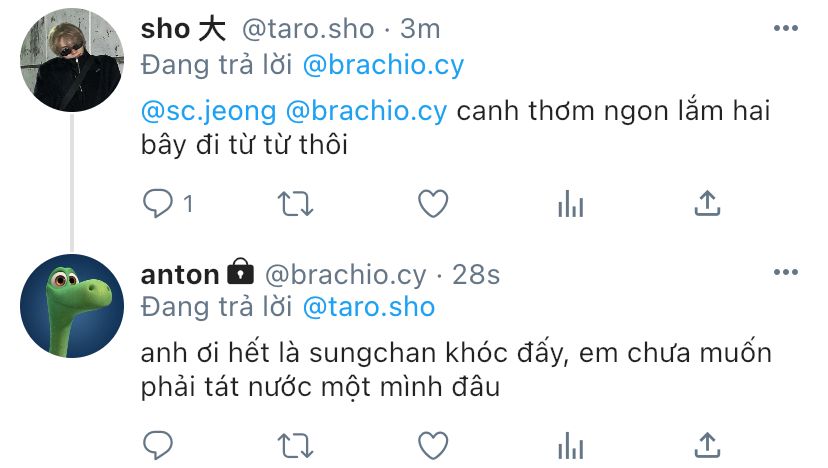
Task: Open profile via the anton display name
Action: point(180,274)
